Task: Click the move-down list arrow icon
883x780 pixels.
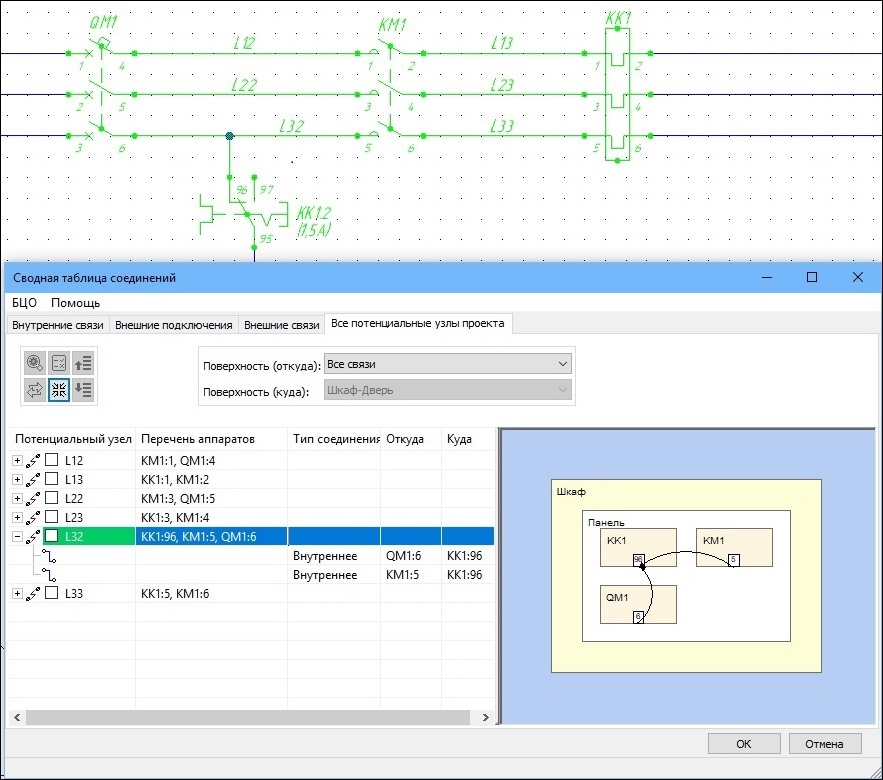Action: click(84, 390)
